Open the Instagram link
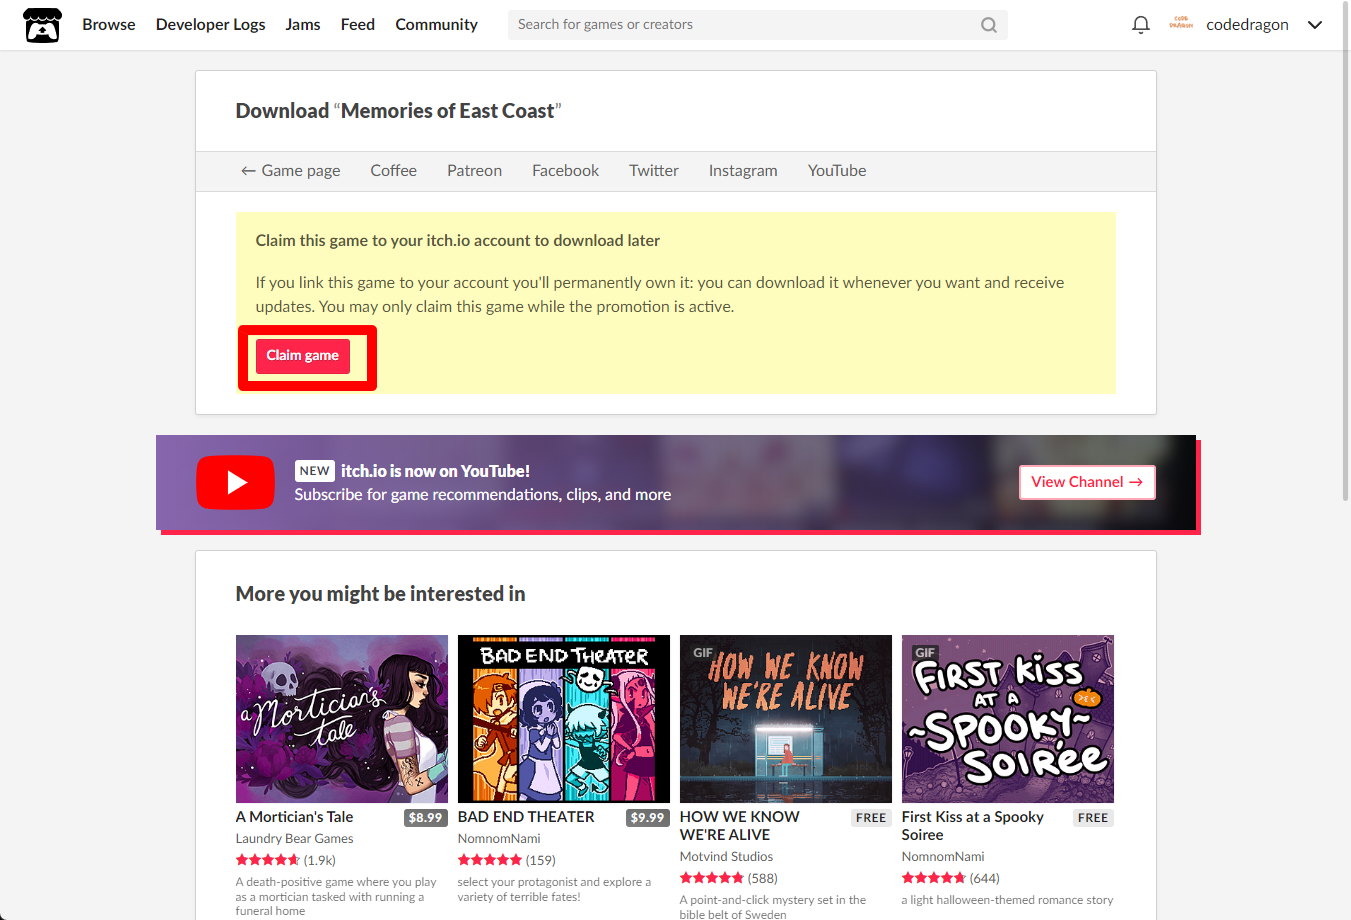 click(x=743, y=171)
